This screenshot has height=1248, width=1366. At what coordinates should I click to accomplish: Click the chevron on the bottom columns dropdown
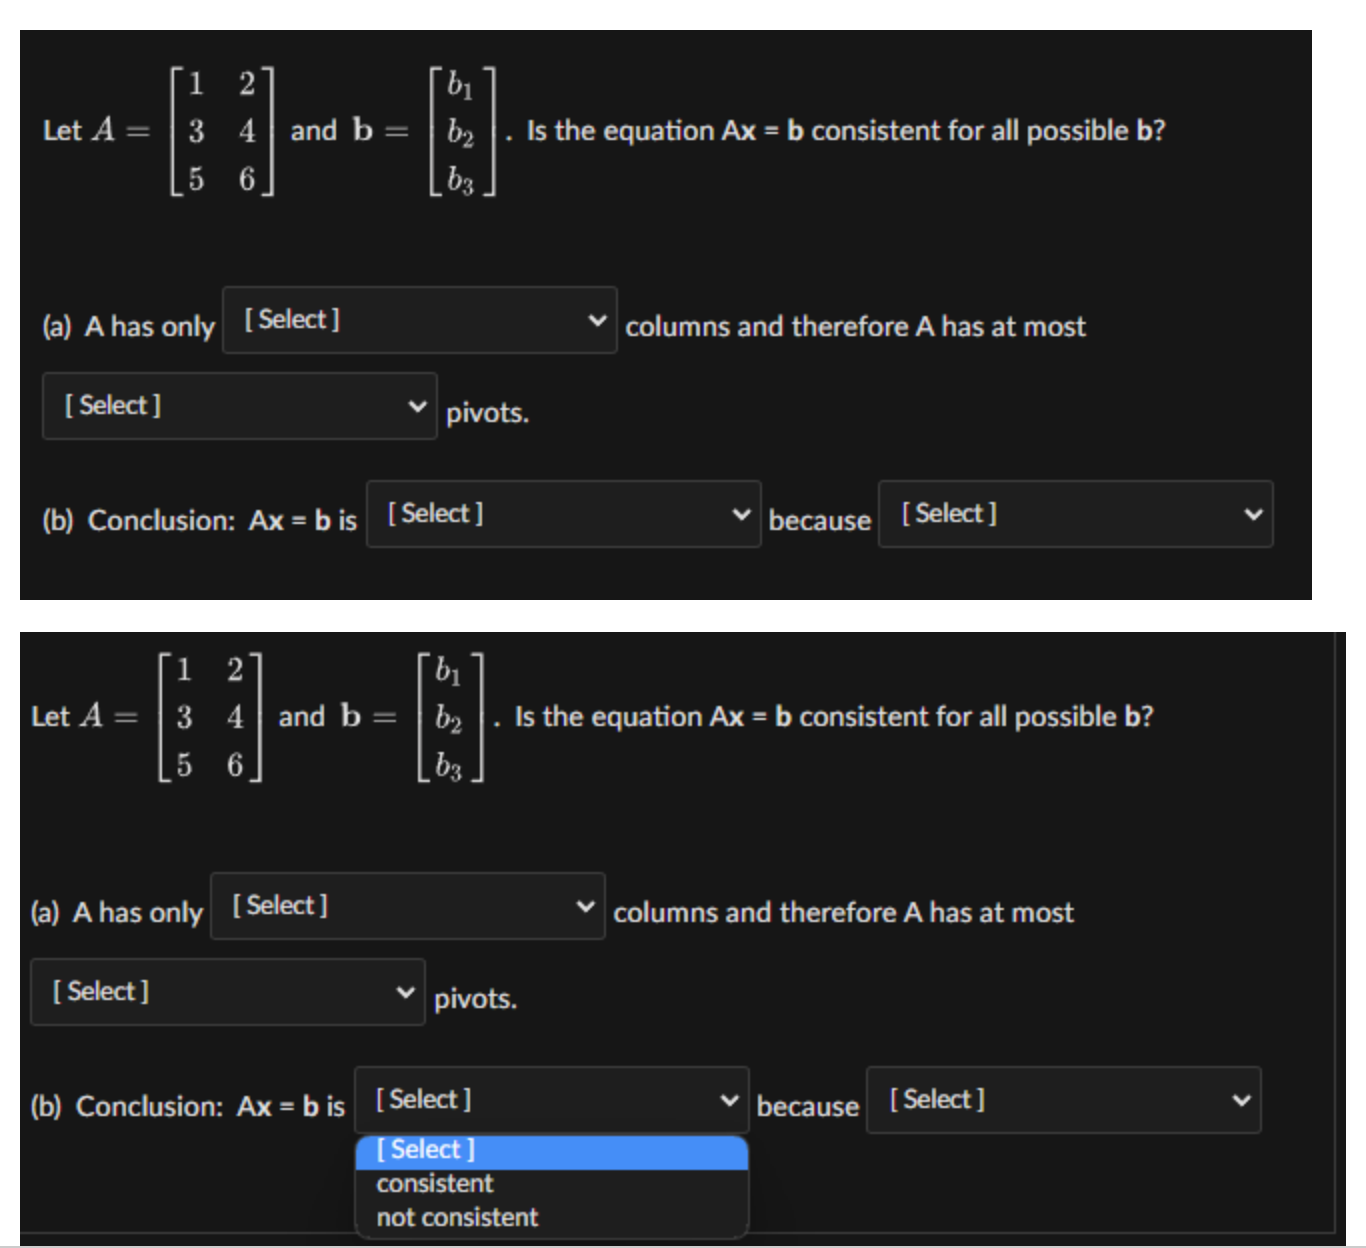coord(587,906)
